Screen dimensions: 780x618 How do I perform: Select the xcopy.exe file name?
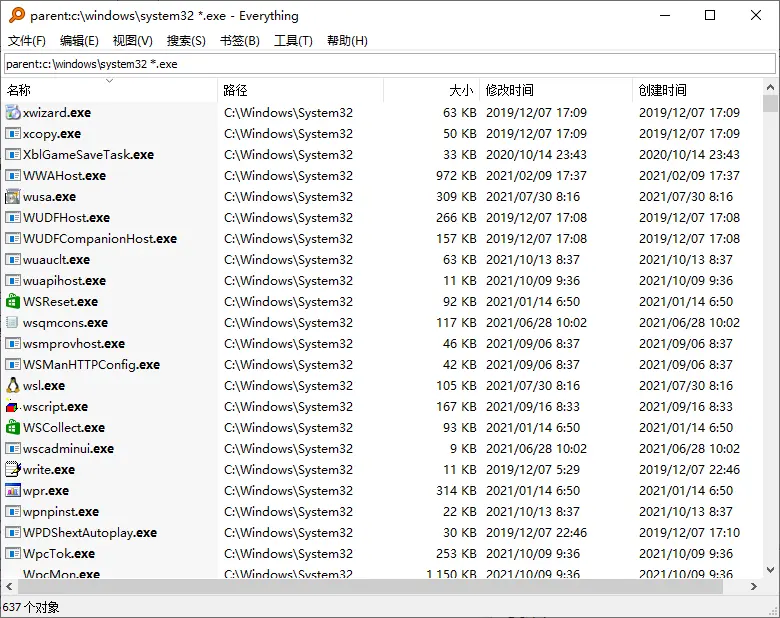click(x=52, y=134)
